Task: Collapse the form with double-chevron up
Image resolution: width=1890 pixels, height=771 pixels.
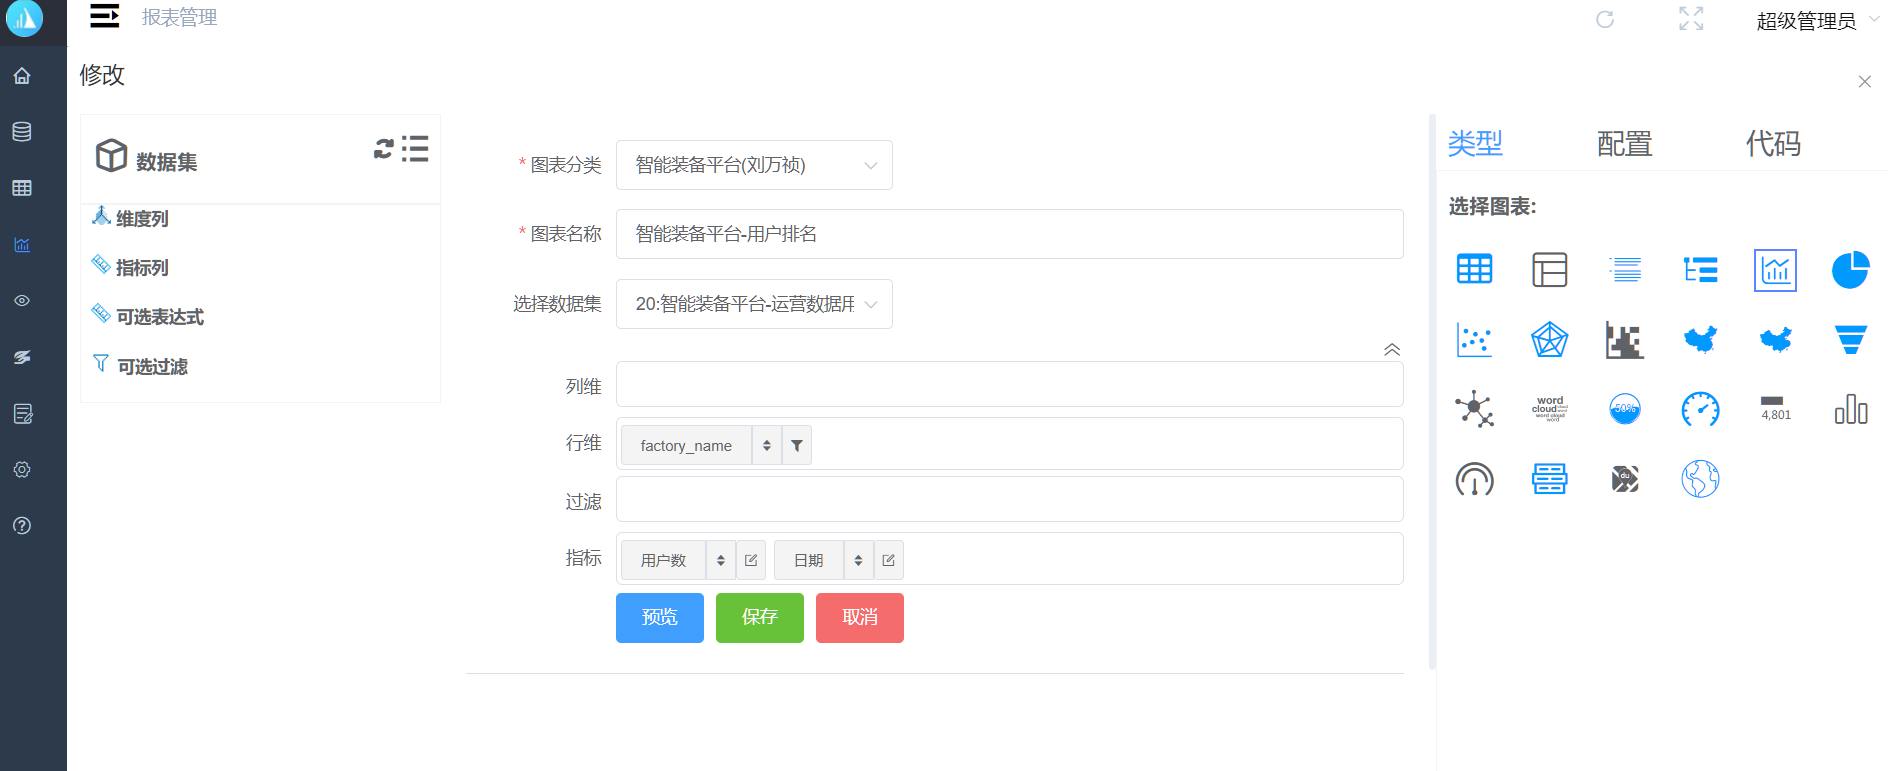Action: pyautogui.click(x=1392, y=349)
